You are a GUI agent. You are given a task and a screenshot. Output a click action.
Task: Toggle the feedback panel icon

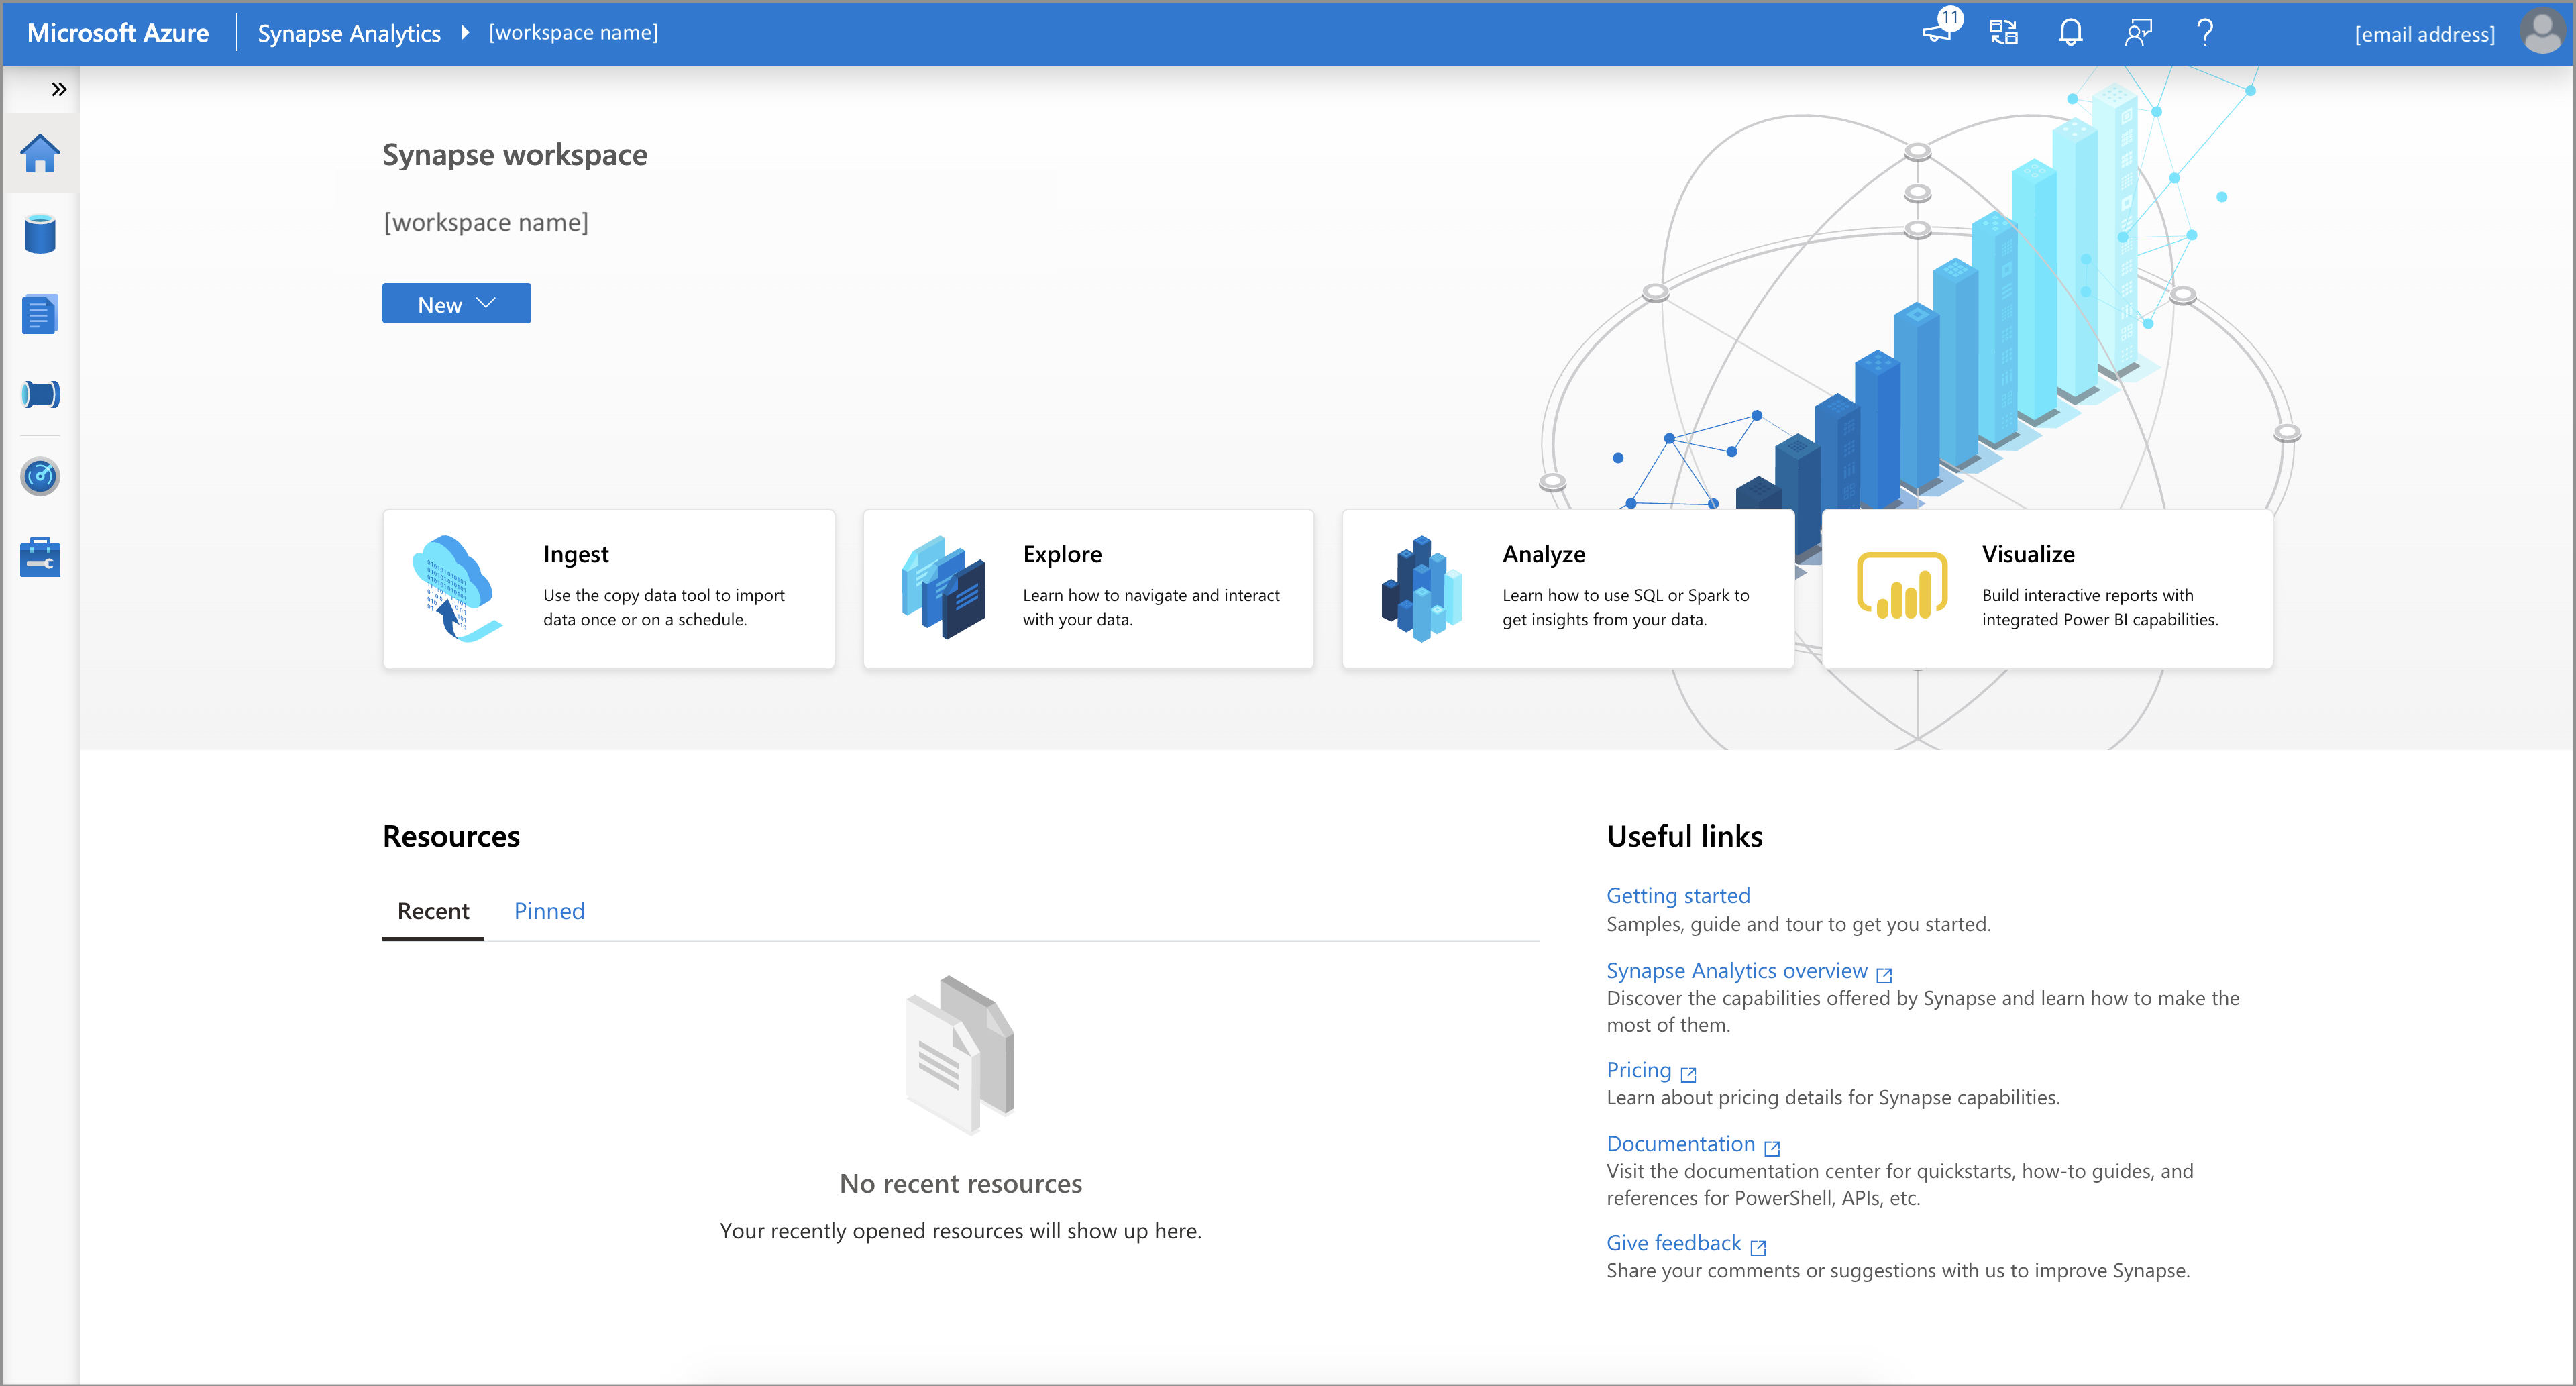click(2139, 31)
